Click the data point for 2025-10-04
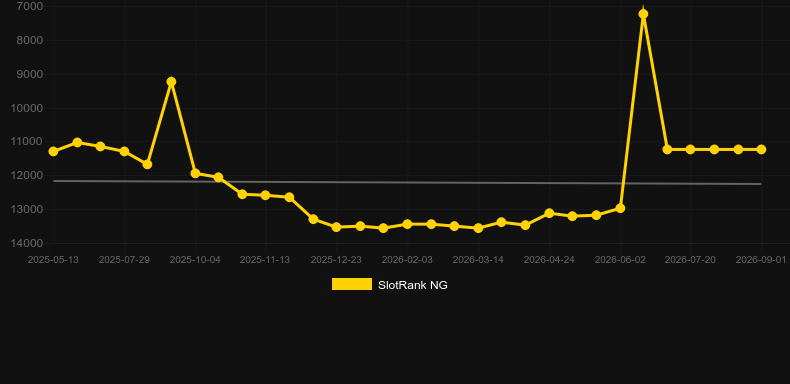 [x=195, y=173]
